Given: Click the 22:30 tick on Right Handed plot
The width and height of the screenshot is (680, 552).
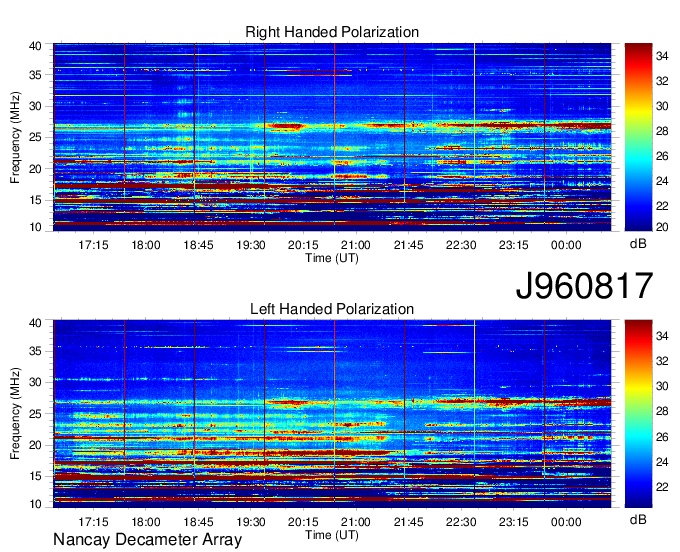Looking at the screenshot, I should click(461, 245).
